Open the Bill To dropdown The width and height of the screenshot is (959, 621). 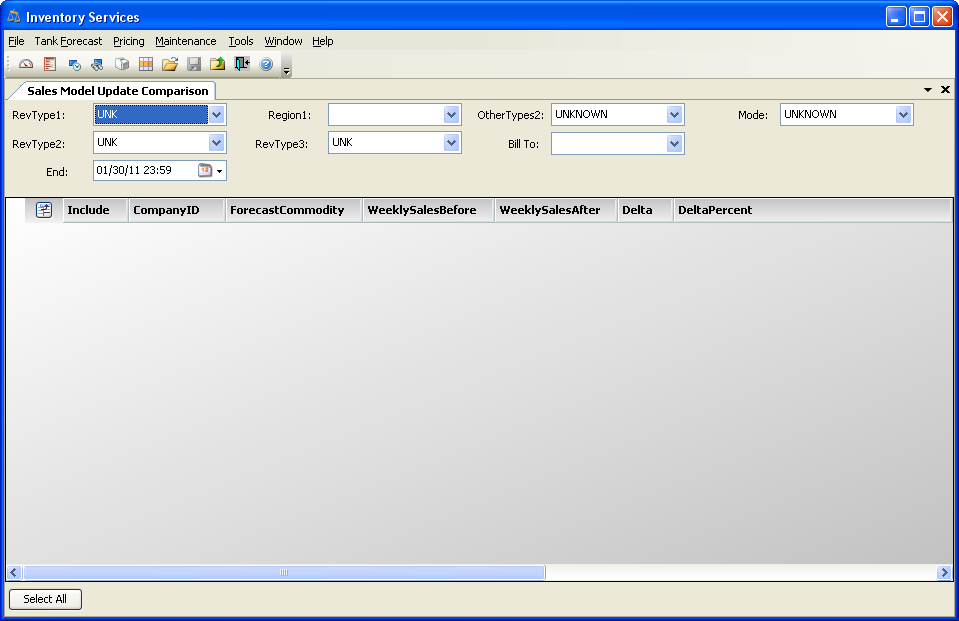pyautogui.click(x=674, y=144)
